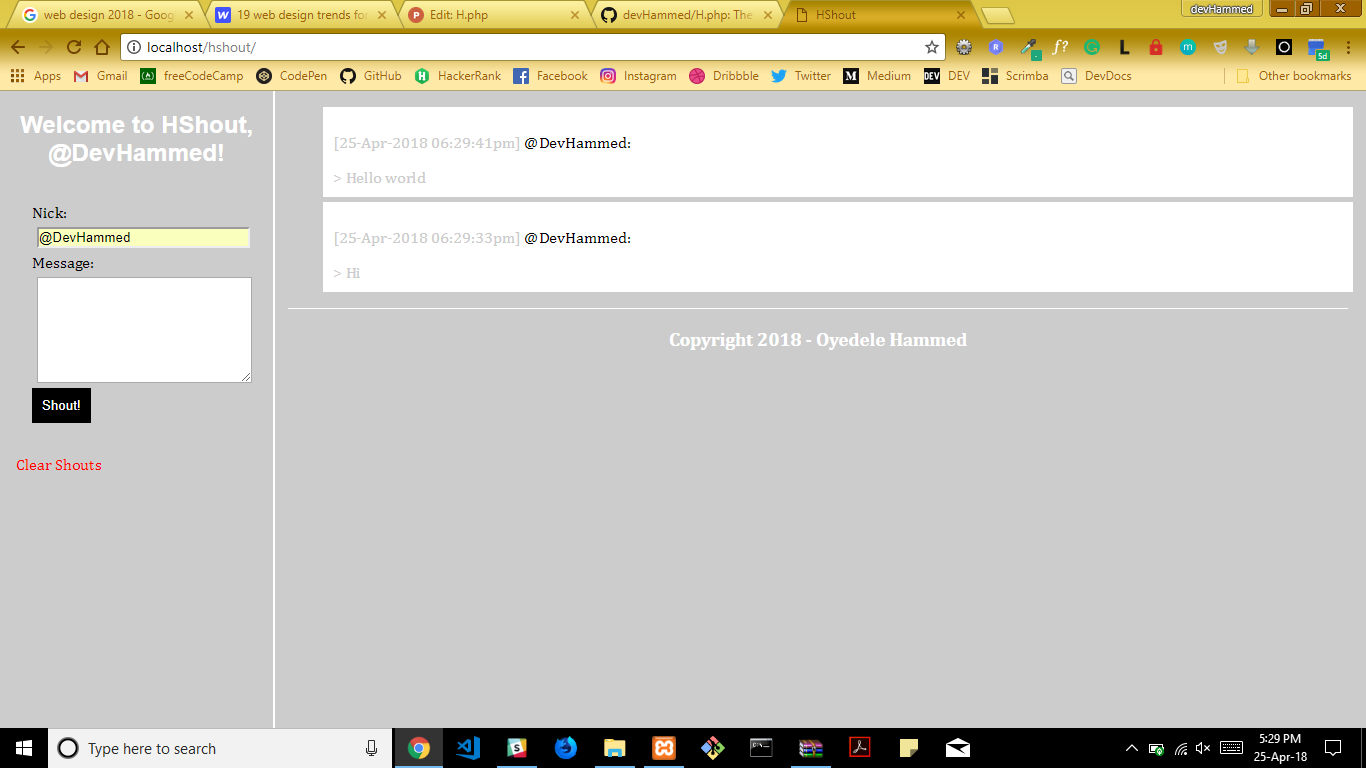The image size is (1366, 768).
Task: Expand the Other bookmarks folder
Action: (x=1294, y=76)
